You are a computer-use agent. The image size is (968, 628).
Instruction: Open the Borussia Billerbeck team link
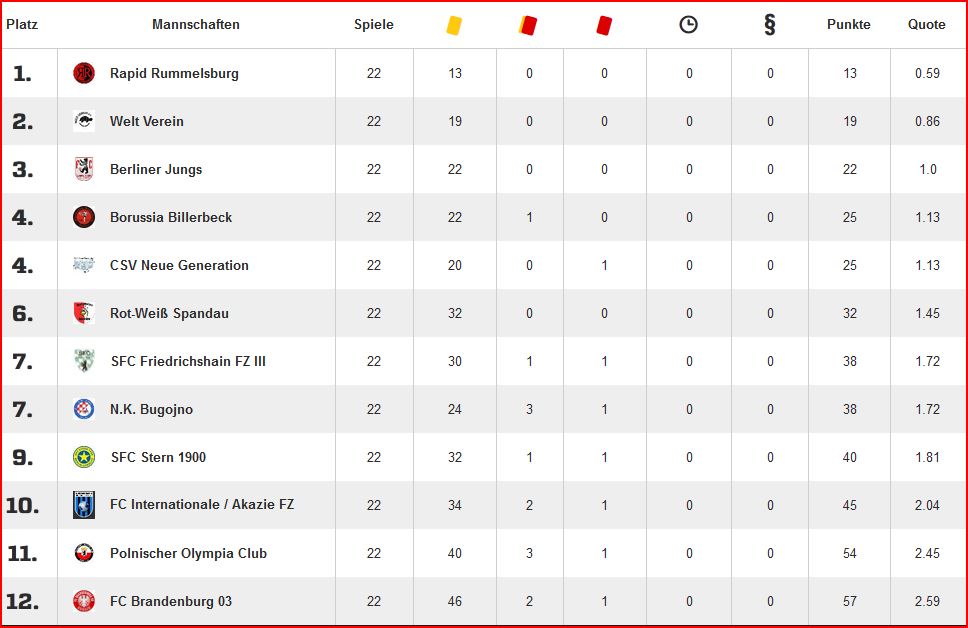[x=171, y=217]
